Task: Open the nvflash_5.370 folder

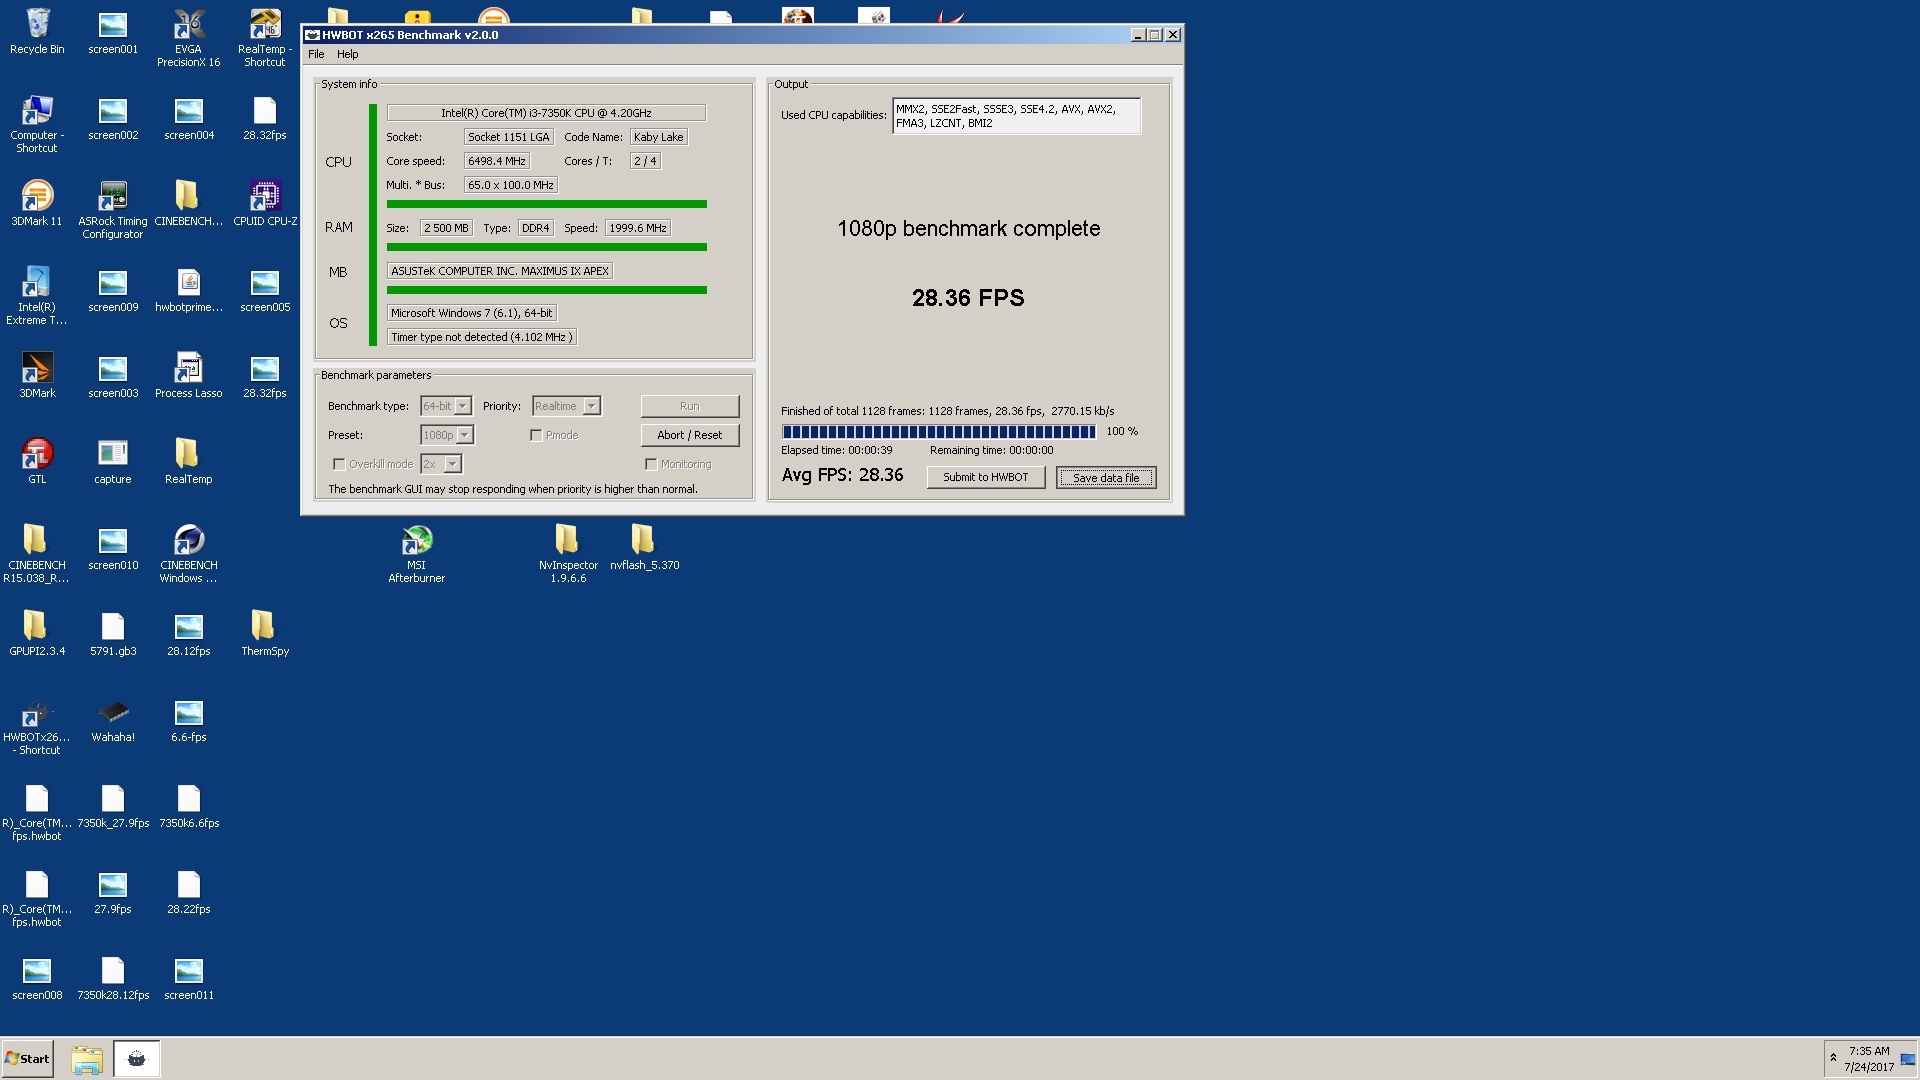Action: point(644,547)
